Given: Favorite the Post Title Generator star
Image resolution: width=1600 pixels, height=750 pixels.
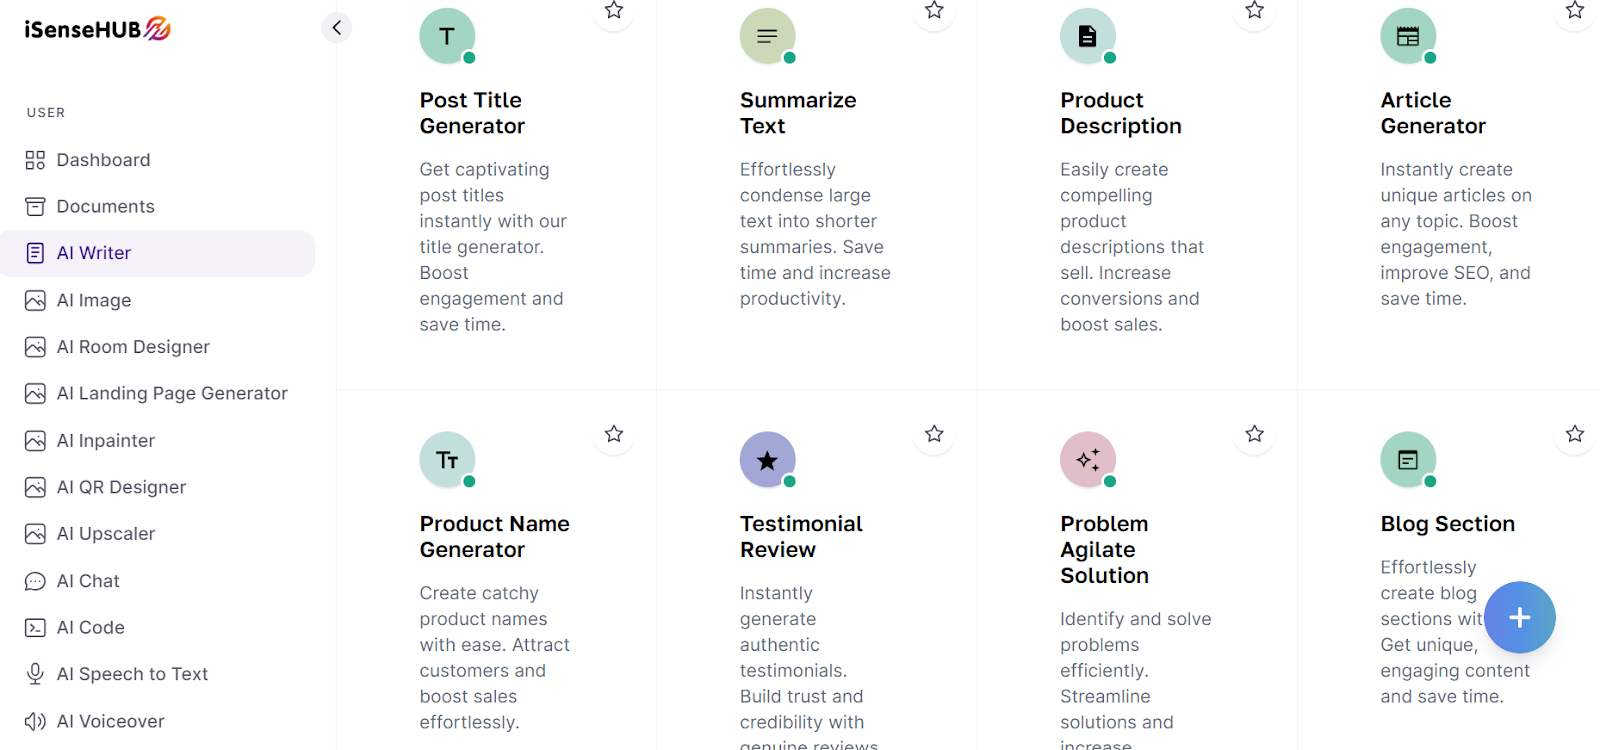Looking at the screenshot, I should [614, 11].
